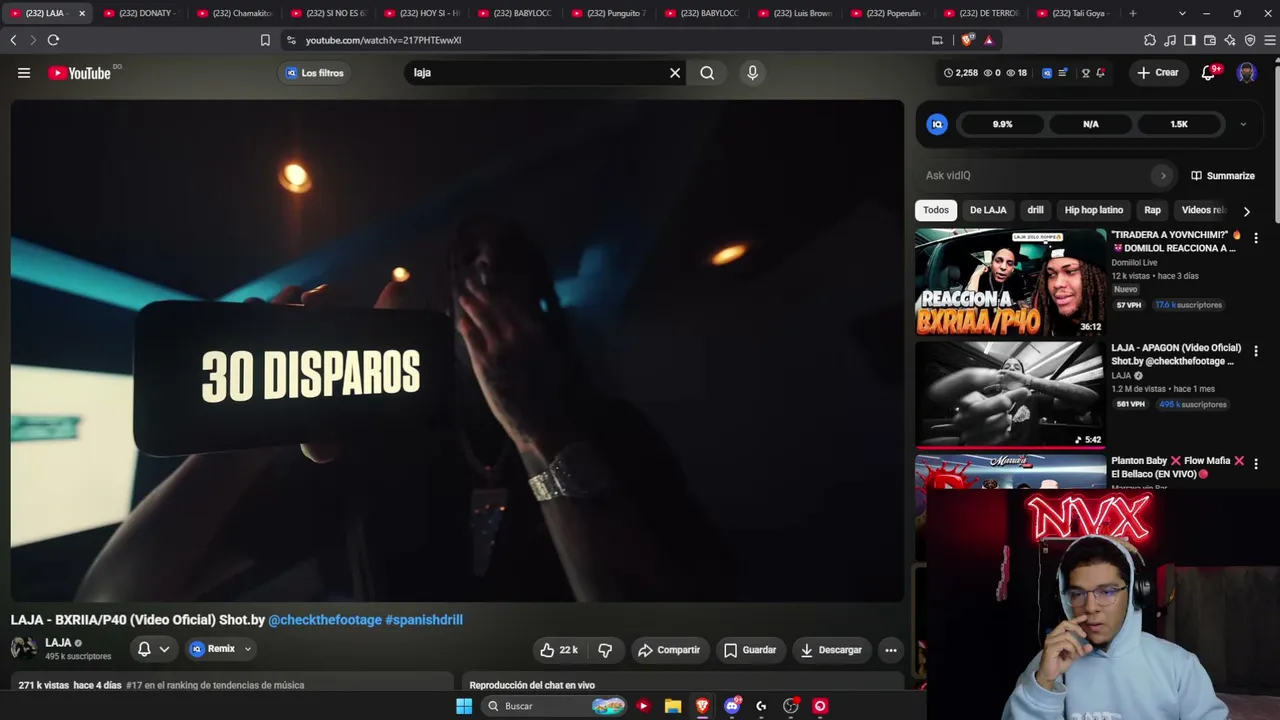Screen dimensions: 1280x720
Task: Go back to the previous page
Action: coord(13,40)
